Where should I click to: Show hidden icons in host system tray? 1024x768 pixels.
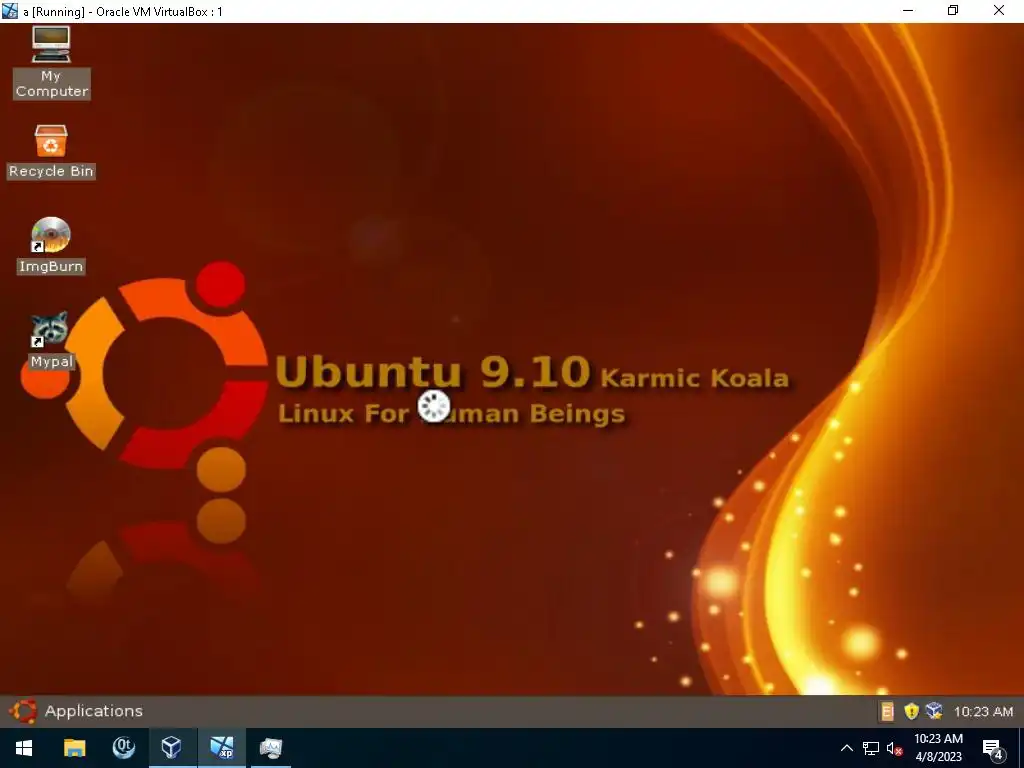(846, 748)
